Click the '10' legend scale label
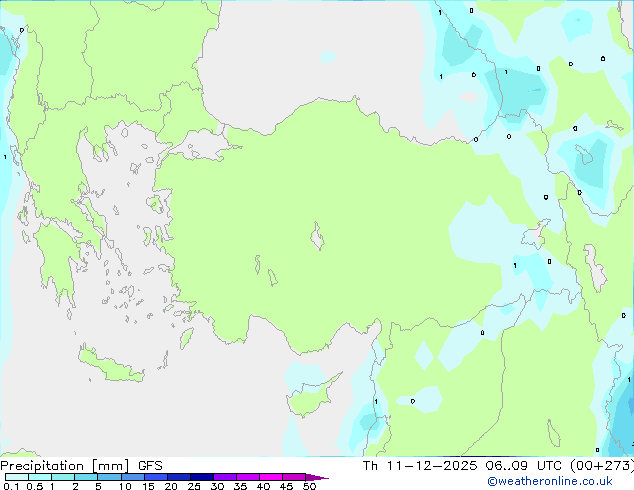634x490 pixels. coord(125,486)
